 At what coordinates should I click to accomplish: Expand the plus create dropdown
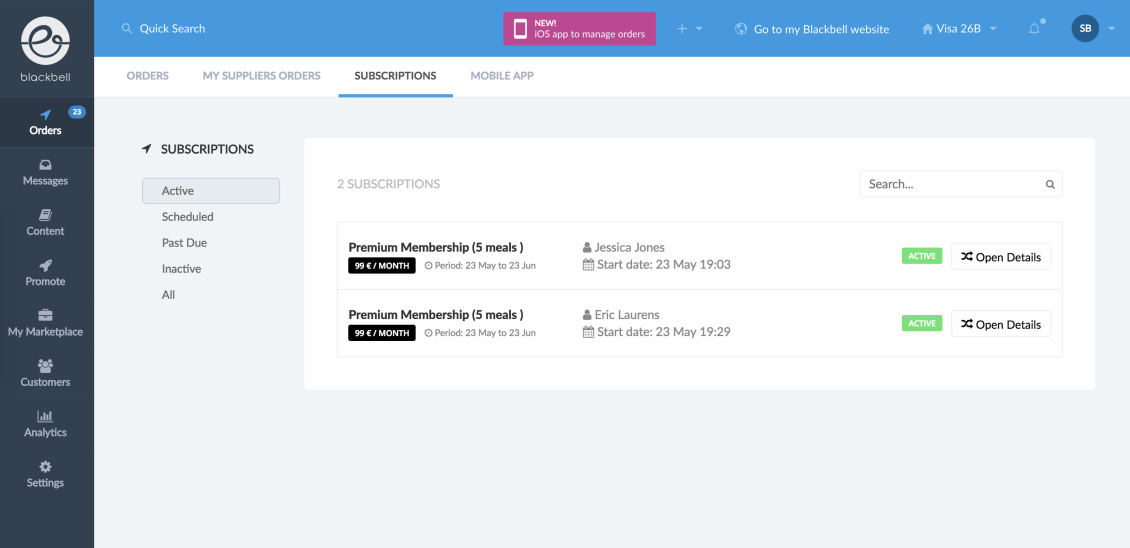click(x=690, y=29)
